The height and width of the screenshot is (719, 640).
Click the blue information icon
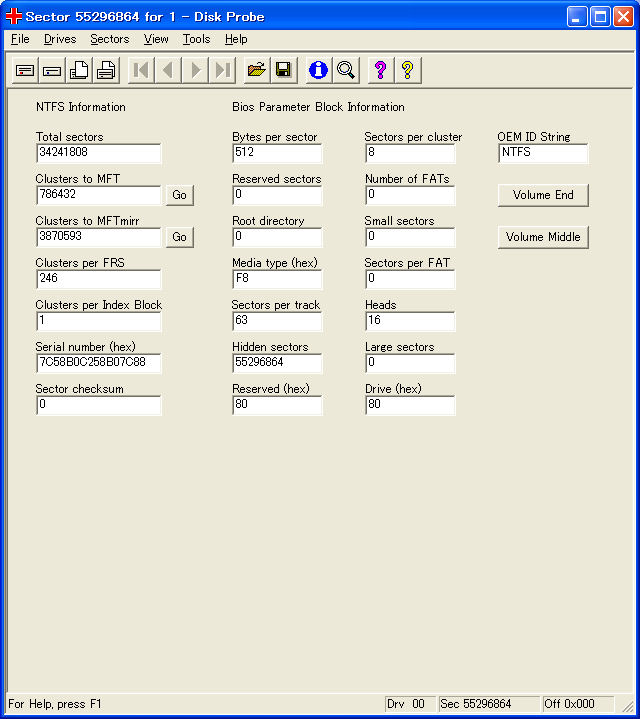(x=319, y=71)
